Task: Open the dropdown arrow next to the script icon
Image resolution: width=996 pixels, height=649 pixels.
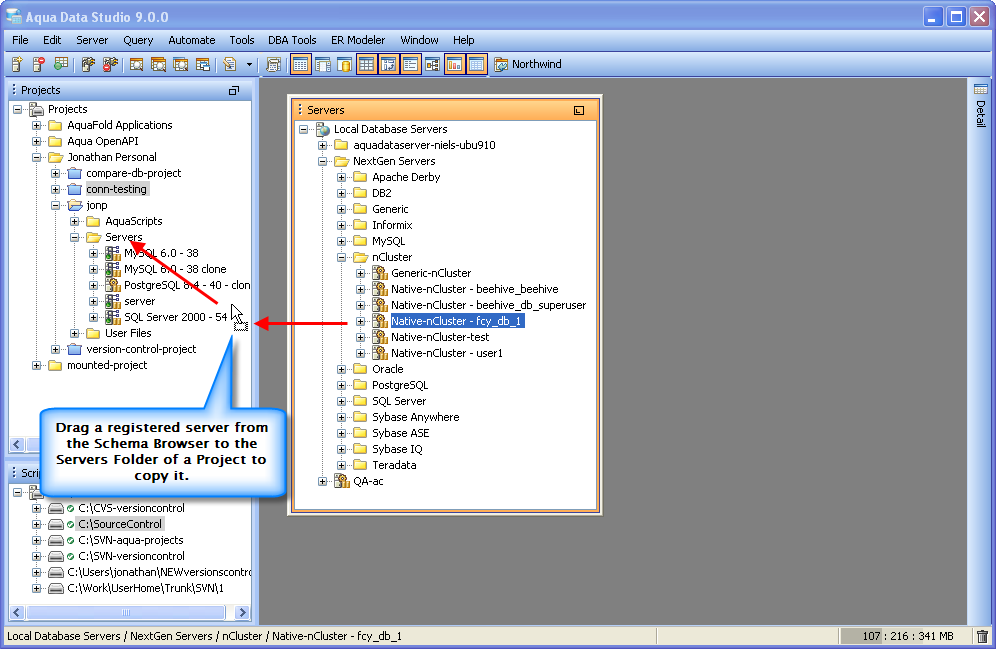Action: [x=249, y=64]
